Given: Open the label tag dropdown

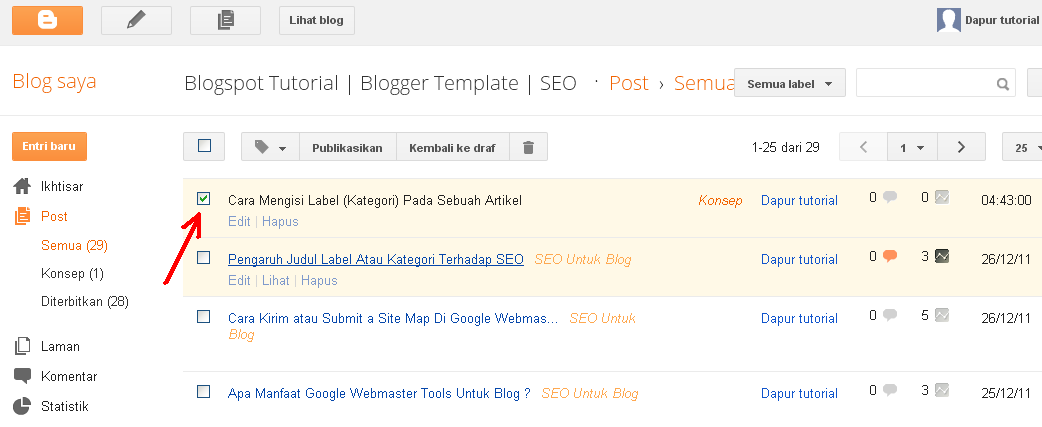Looking at the screenshot, I should pyautogui.click(x=270, y=147).
